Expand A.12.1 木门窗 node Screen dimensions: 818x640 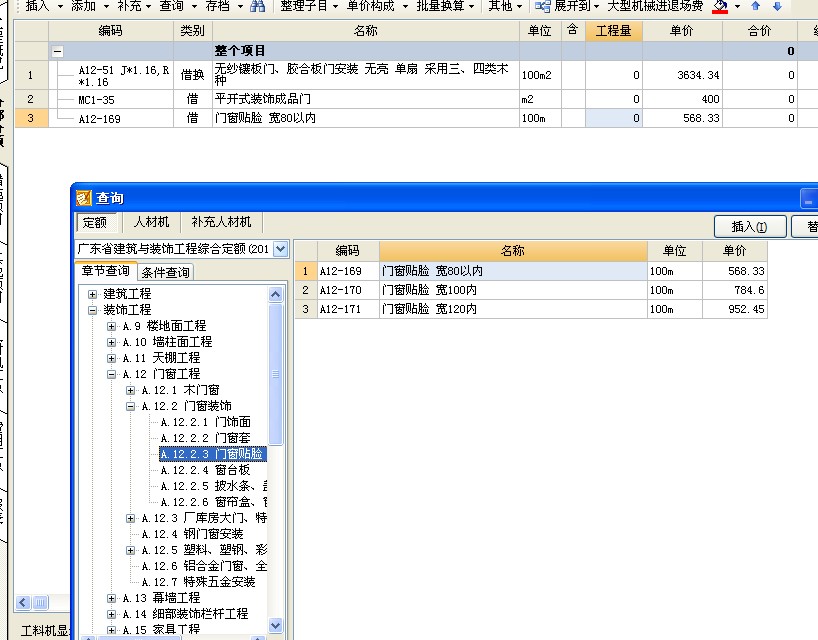tap(130, 391)
